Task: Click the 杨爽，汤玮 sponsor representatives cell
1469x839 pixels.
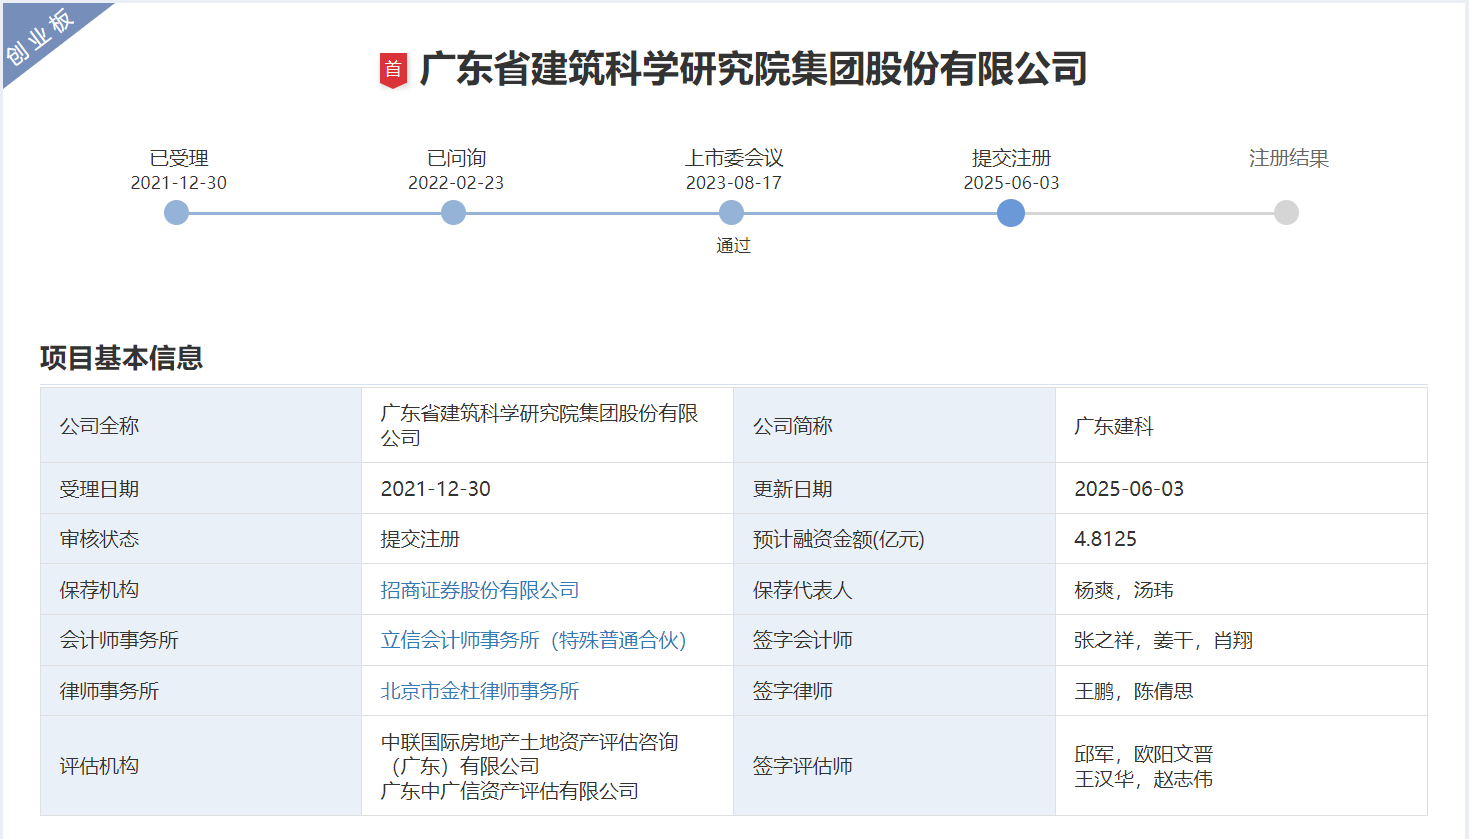Action: (1123, 590)
